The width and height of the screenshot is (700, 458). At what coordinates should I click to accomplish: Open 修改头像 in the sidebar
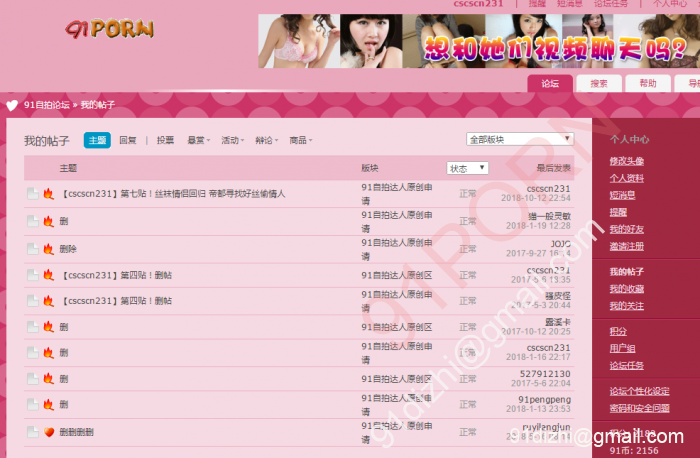click(x=627, y=161)
